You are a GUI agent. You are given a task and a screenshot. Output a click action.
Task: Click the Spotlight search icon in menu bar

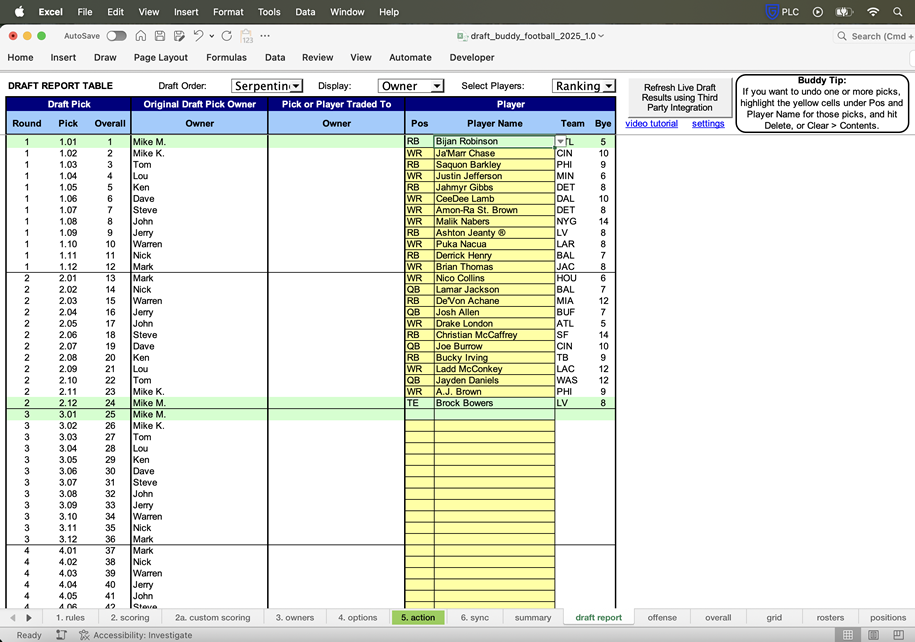pyautogui.click(x=897, y=12)
